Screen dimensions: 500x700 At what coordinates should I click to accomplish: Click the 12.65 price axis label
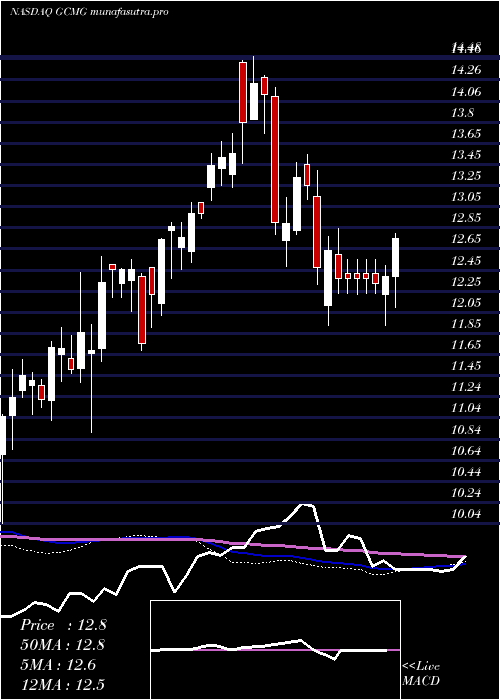467,239
